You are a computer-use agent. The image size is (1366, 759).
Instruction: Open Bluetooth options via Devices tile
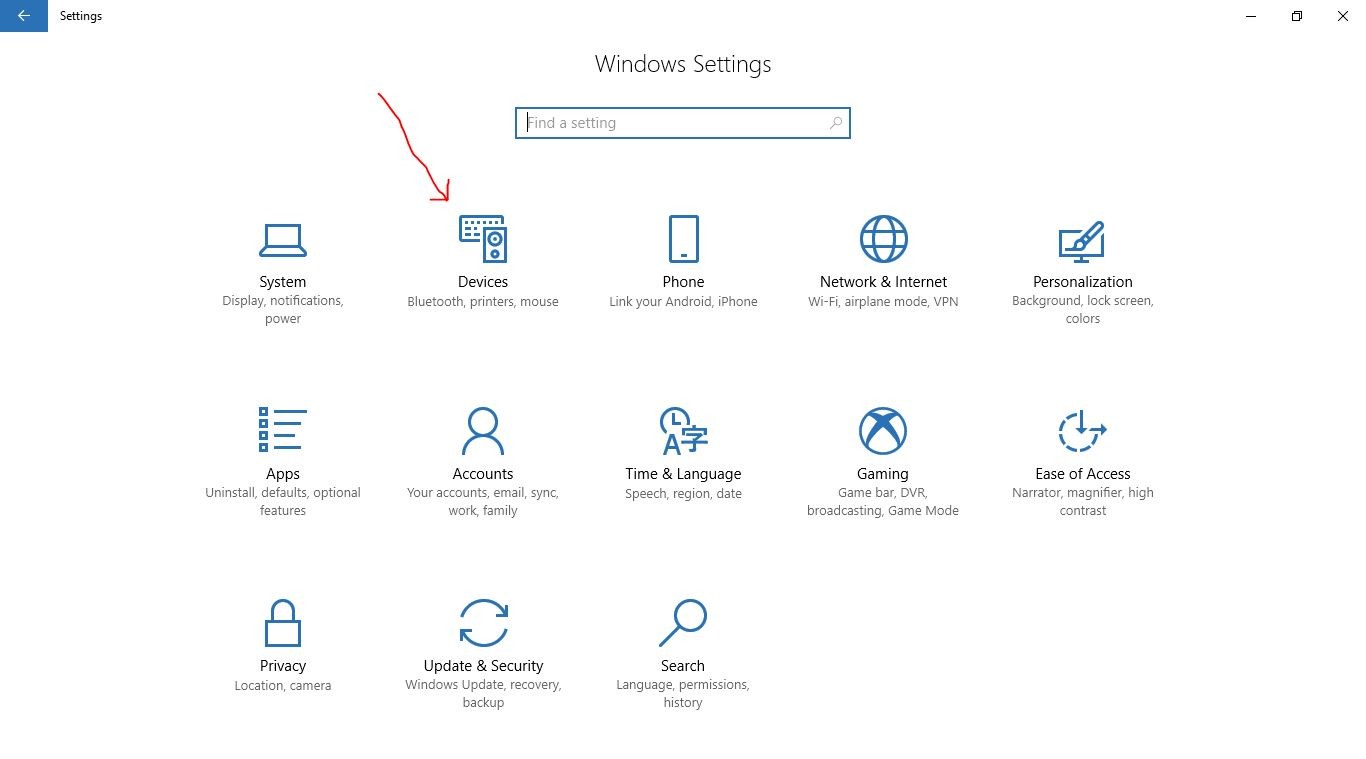(483, 260)
